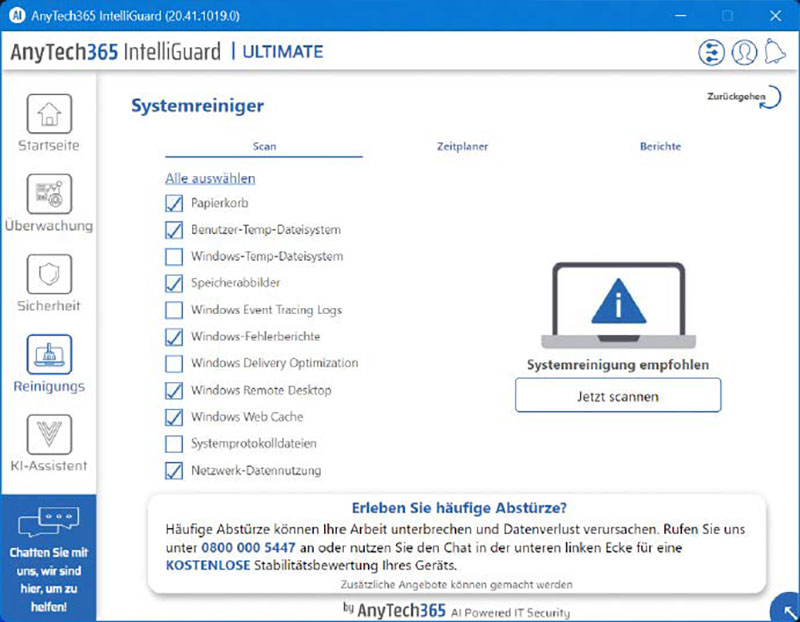Image resolution: width=800 pixels, height=622 pixels.
Task: Click 'Chatten Sie mit uns' chat panel text
Action: pyautogui.click(x=48, y=579)
